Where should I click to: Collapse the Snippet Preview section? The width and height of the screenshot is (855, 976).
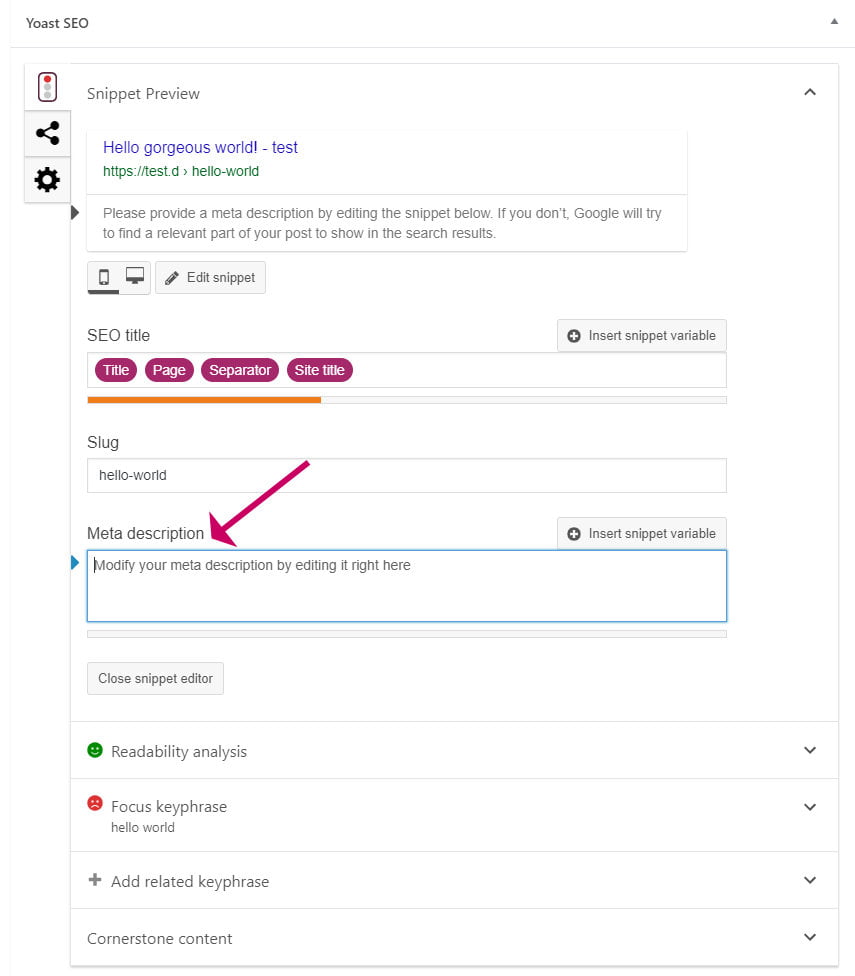click(810, 92)
